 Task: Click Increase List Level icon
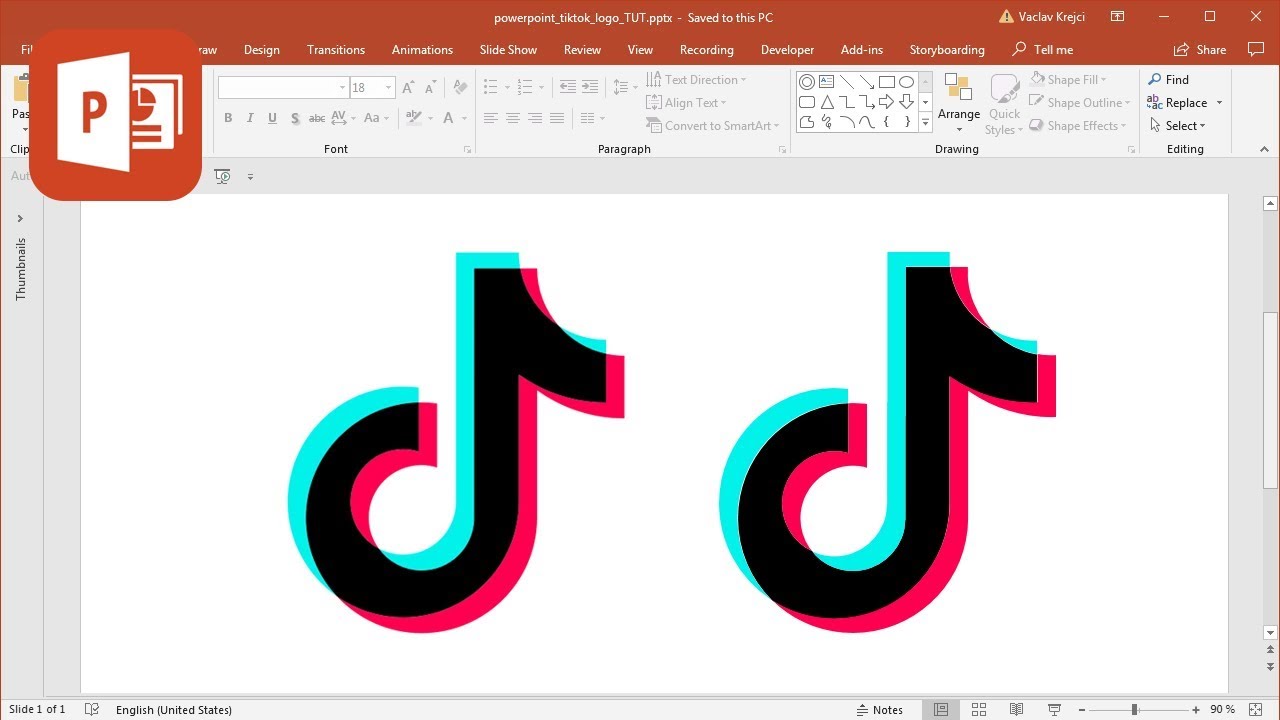click(x=590, y=87)
